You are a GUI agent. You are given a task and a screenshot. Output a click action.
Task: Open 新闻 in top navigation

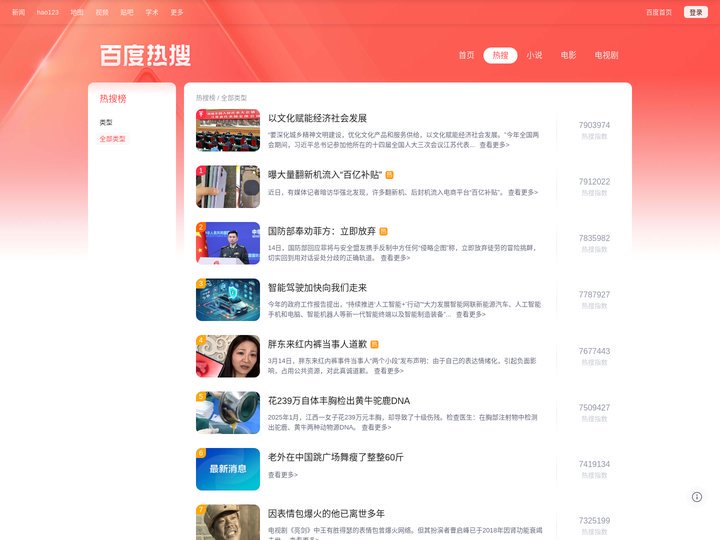(18, 12)
